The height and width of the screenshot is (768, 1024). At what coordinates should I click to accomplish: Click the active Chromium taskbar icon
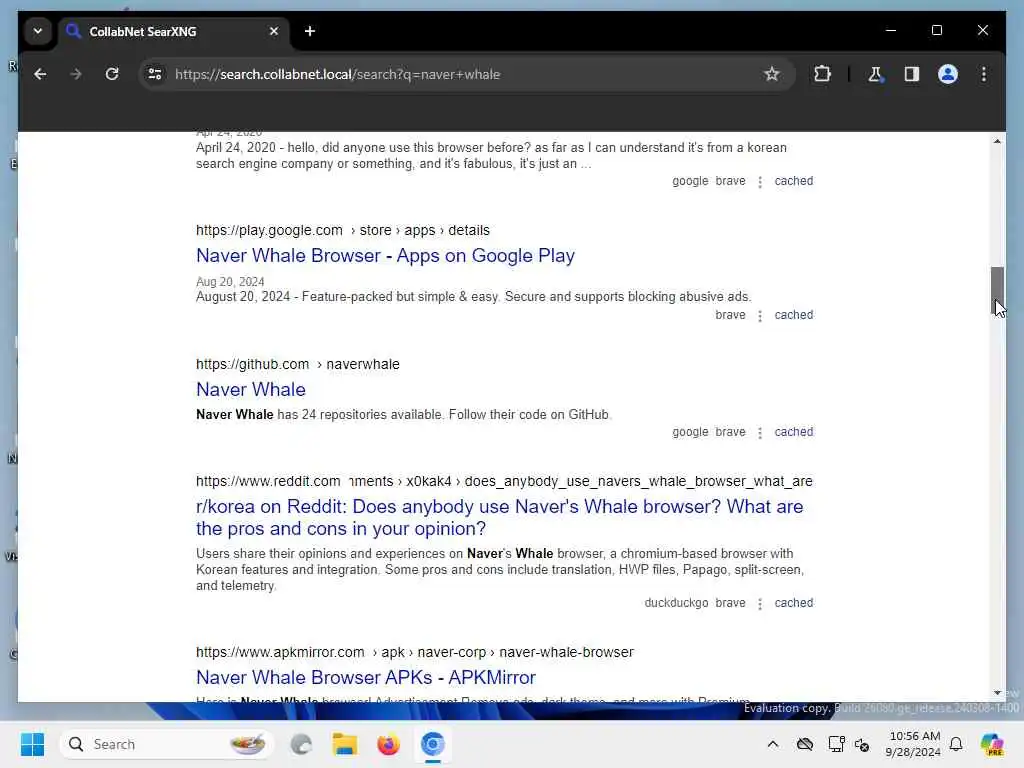[x=432, y=744]
